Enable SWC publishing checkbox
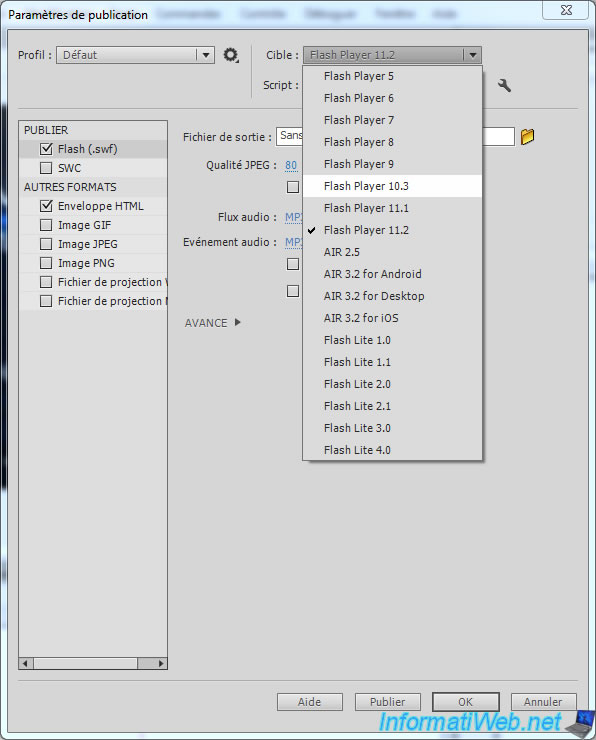Viewport: 596px width, 740px height. click(46, 168)
